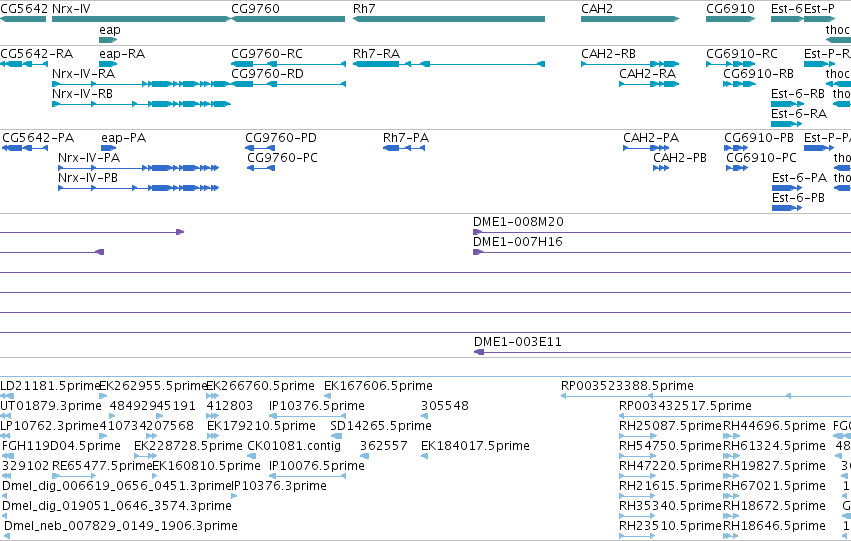Select protein Rh7-PA

[x=406, y=138]
